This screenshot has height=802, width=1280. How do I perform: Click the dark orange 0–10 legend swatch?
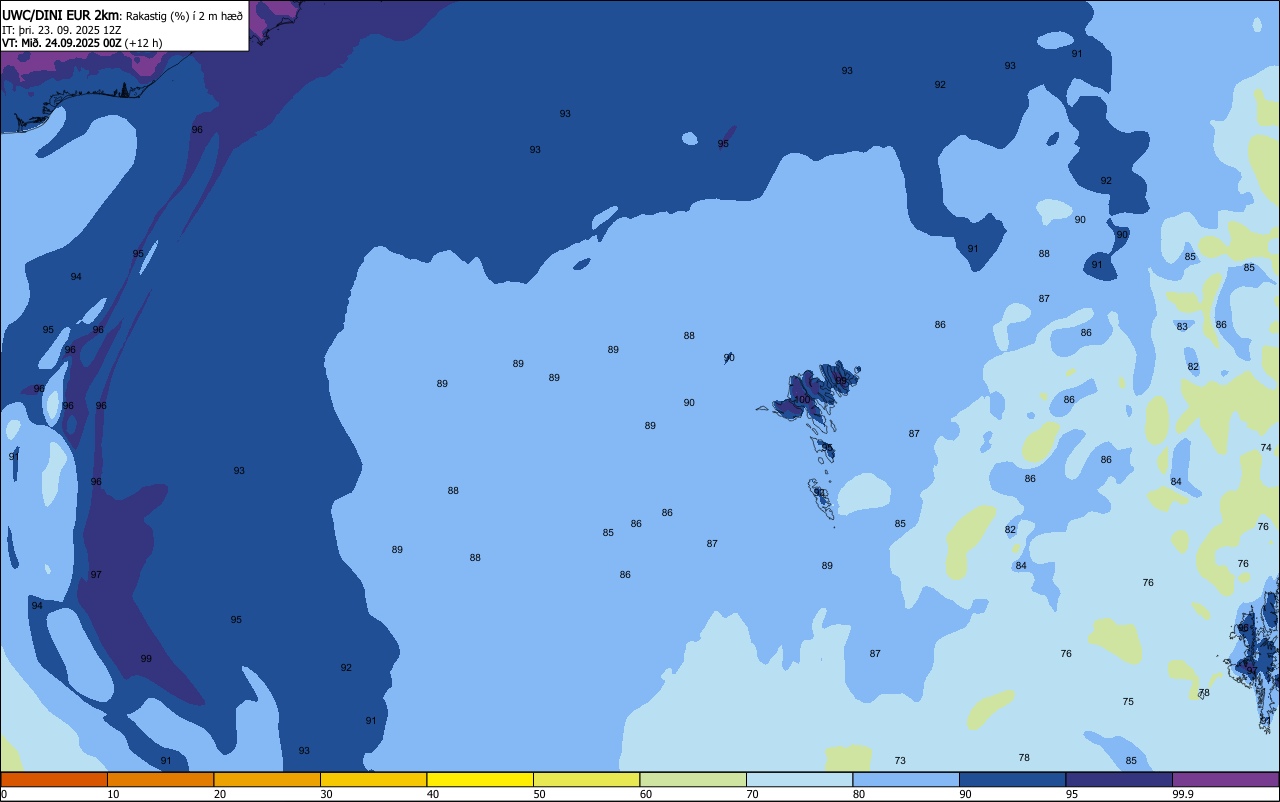(x=54, y=779)
